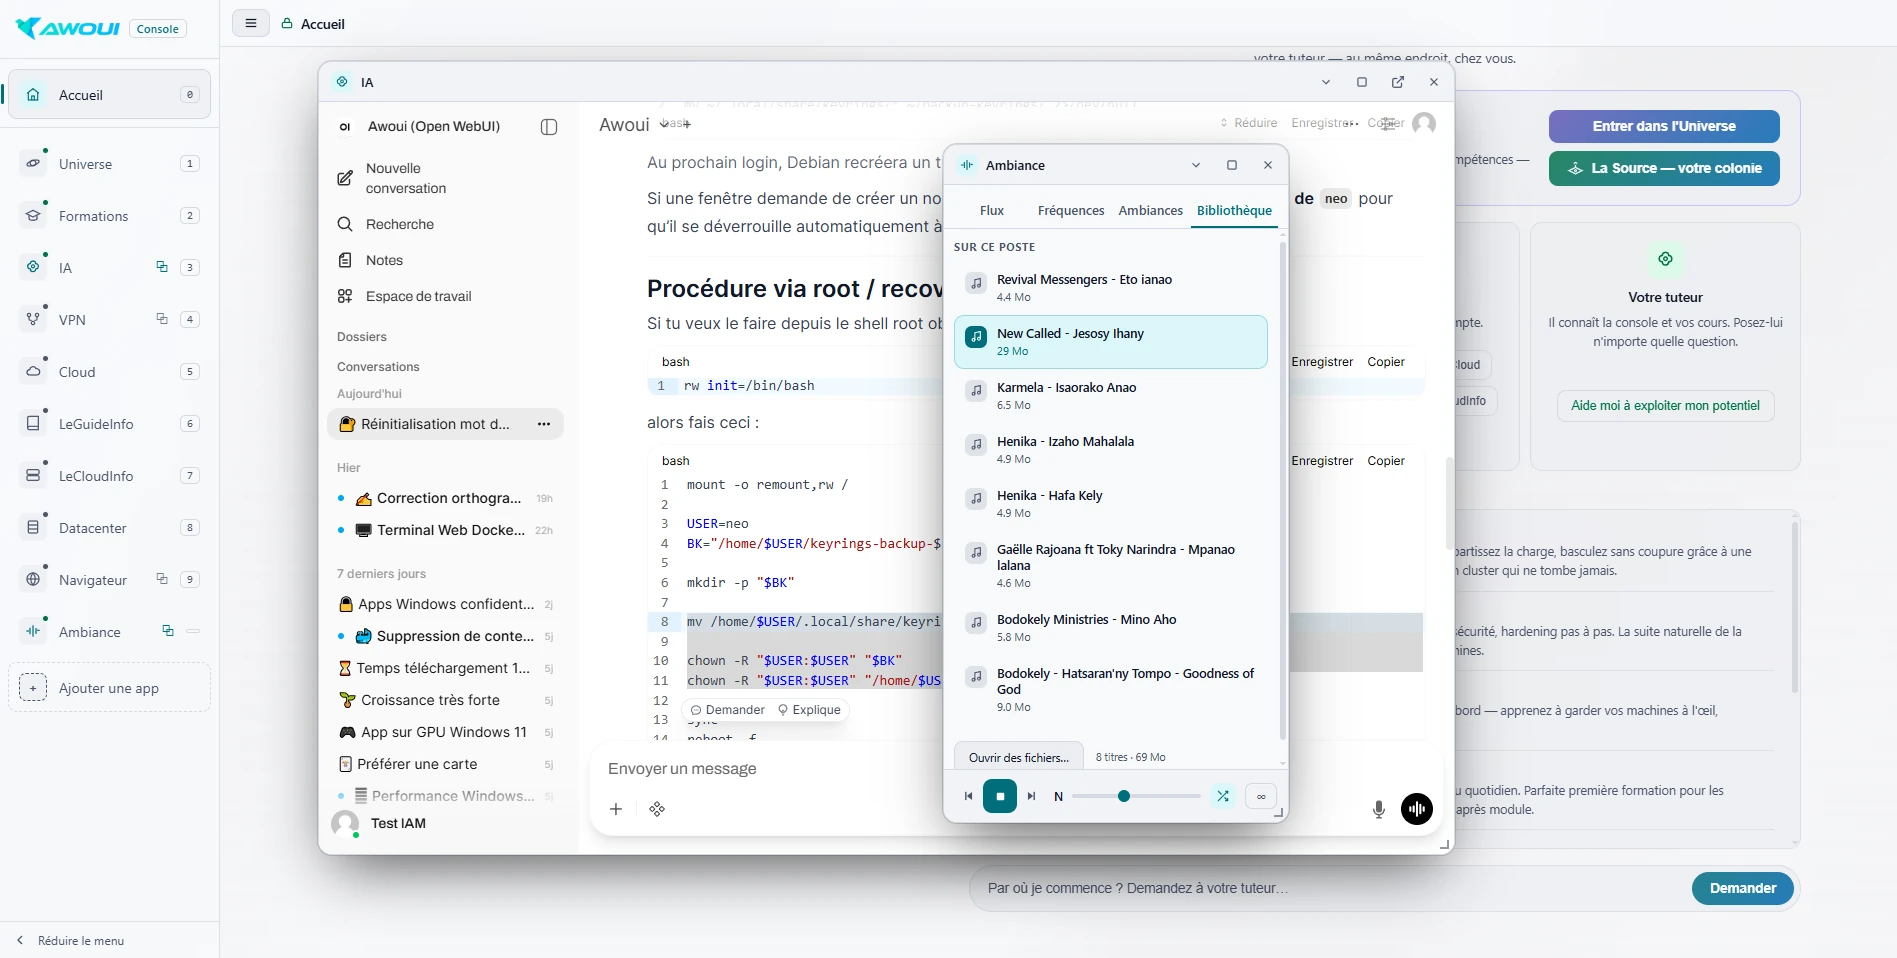Switch to the Fréquences tab

pyautogui.click(x=1071, y=210)
